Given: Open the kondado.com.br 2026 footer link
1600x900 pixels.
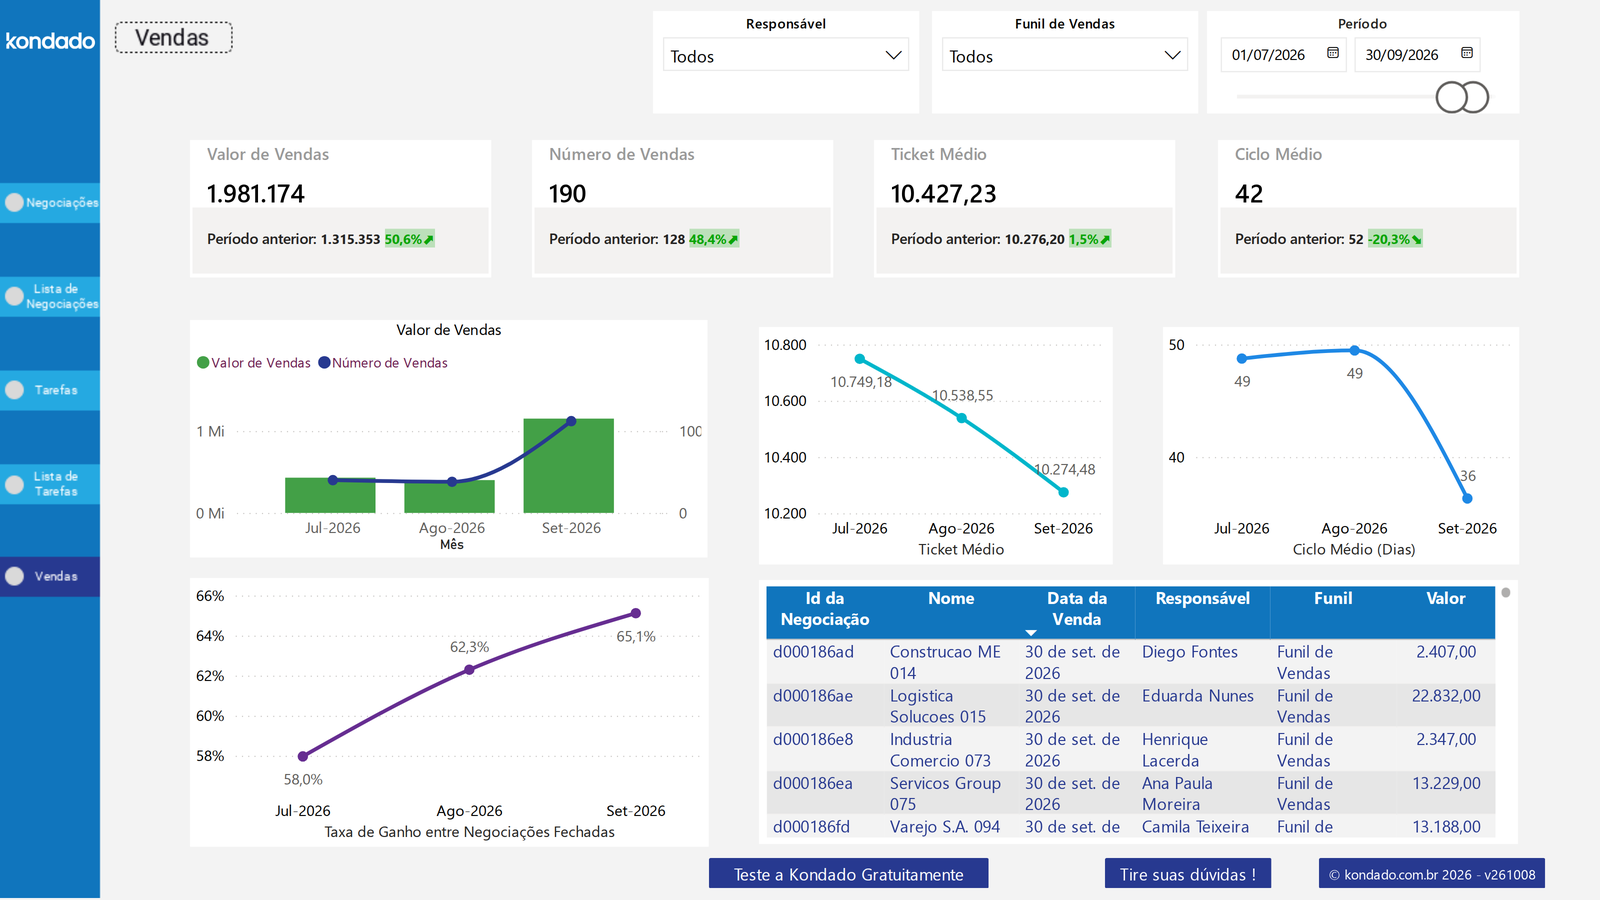Looking at the screenshot, I should click(x=1432, y=874).
